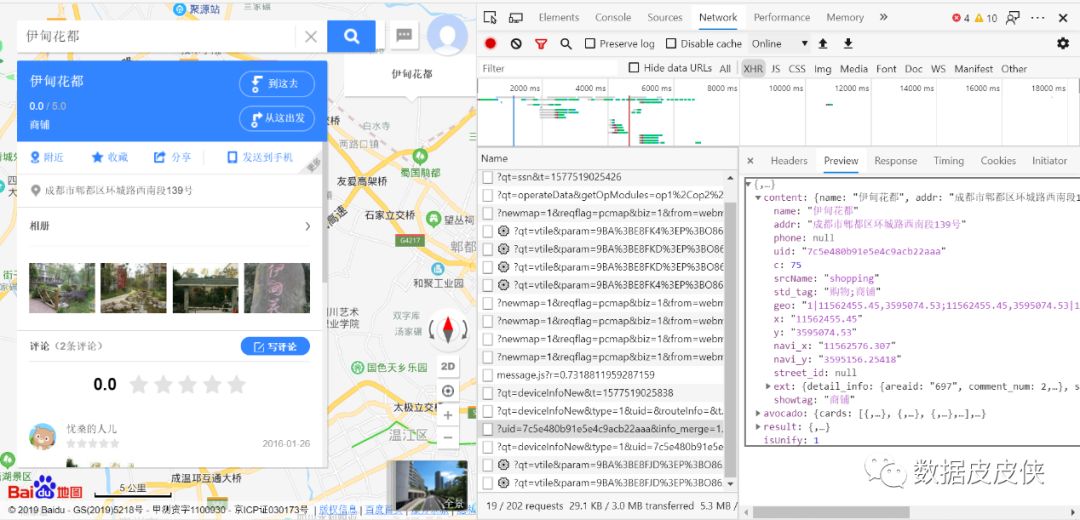Click the import HAR upload arrow
The height and width of the screenshot is (520, 1080).
click(x=822, y=43)
